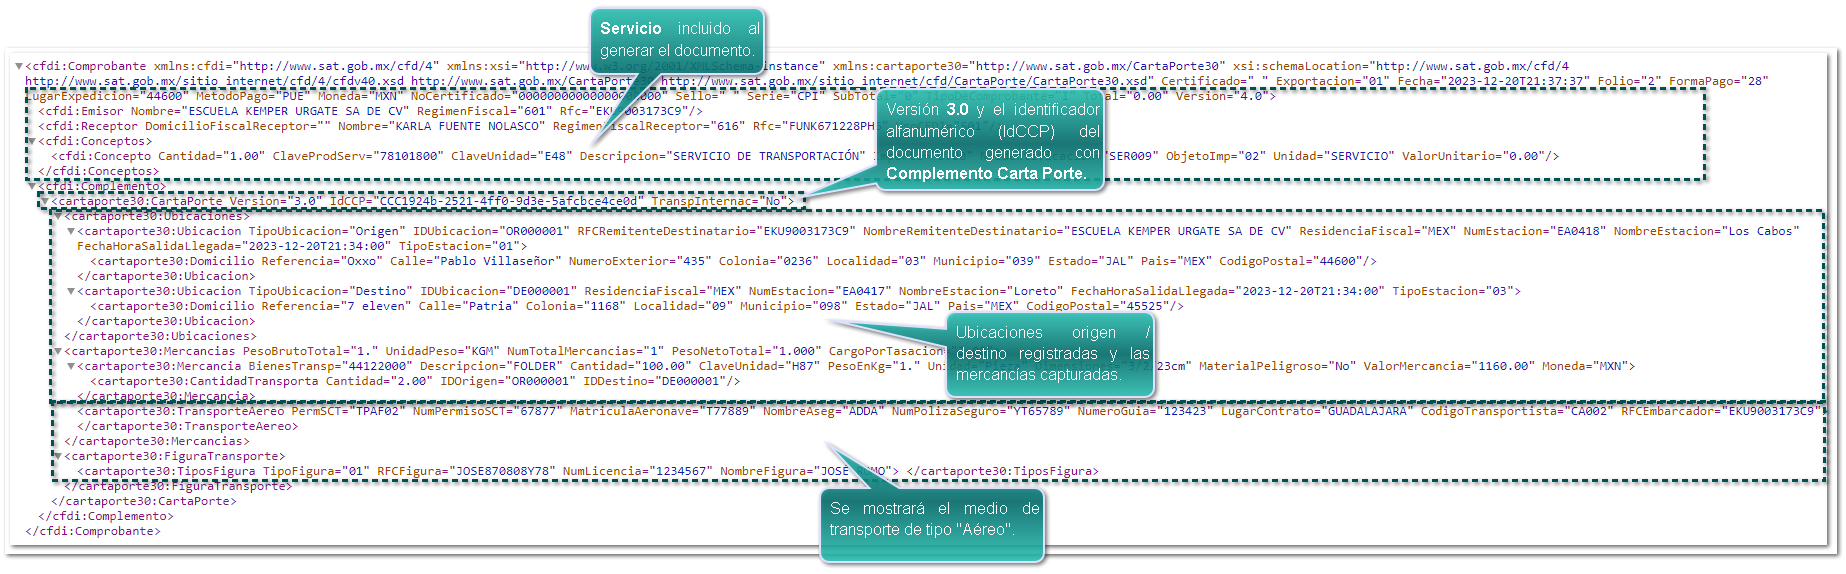Select the Origen FechaHoraSalidaLlegada value
Screen dimensions: 1846x574
pyautogui.click(x=318, y=246)
